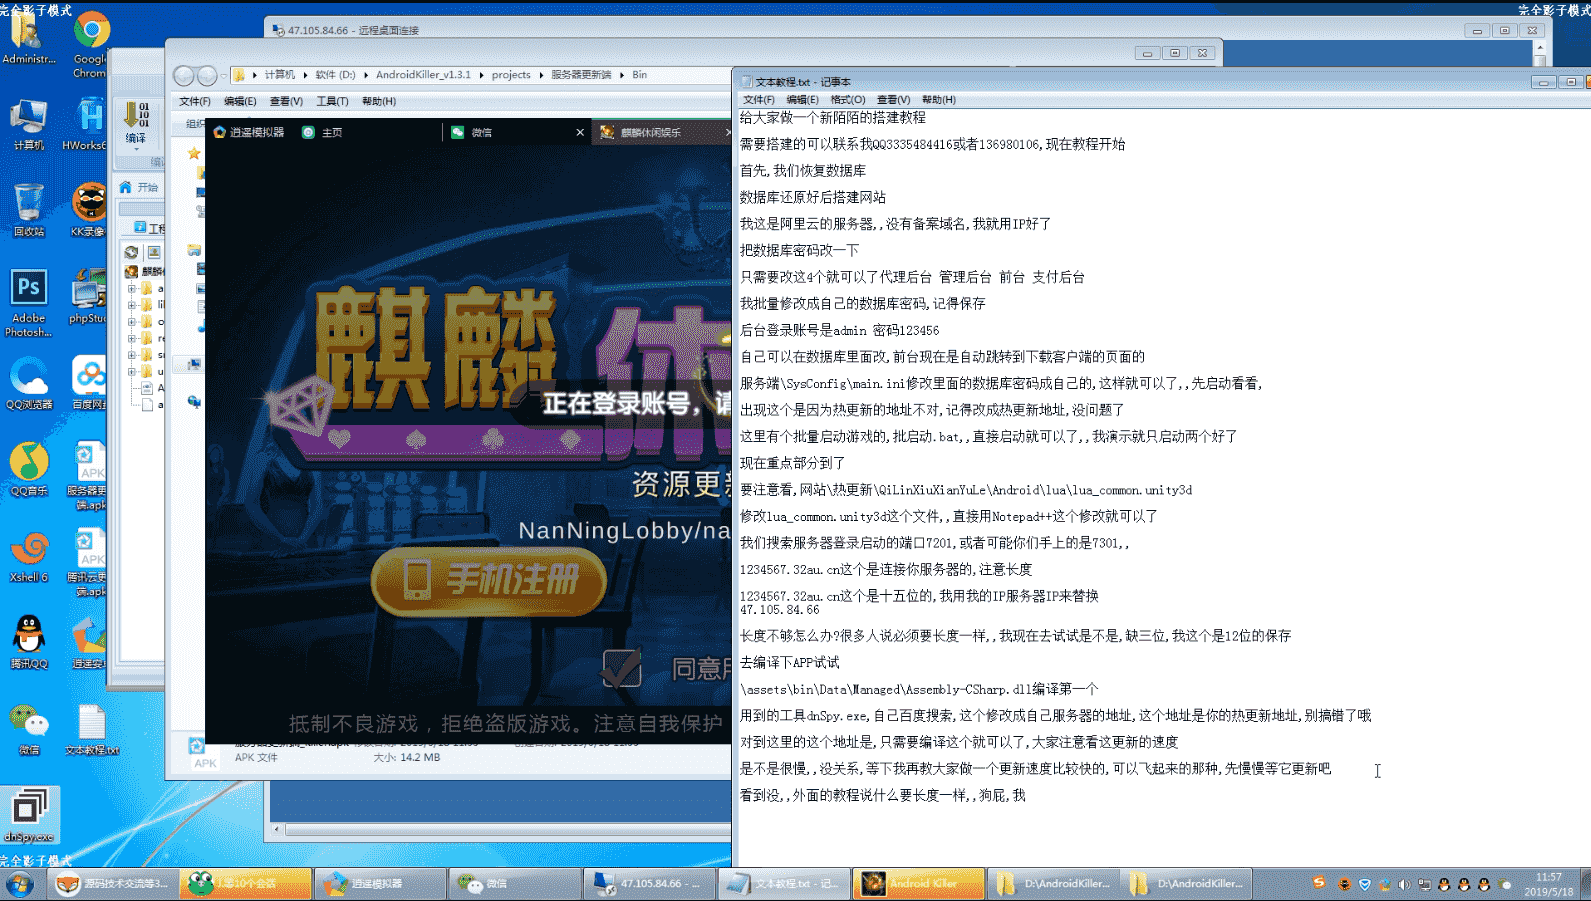Image resolution: width=1591 pixels, height=901 pixels.
Task: Click the projects segment in Explorer address bar
Action: [511, 75]
